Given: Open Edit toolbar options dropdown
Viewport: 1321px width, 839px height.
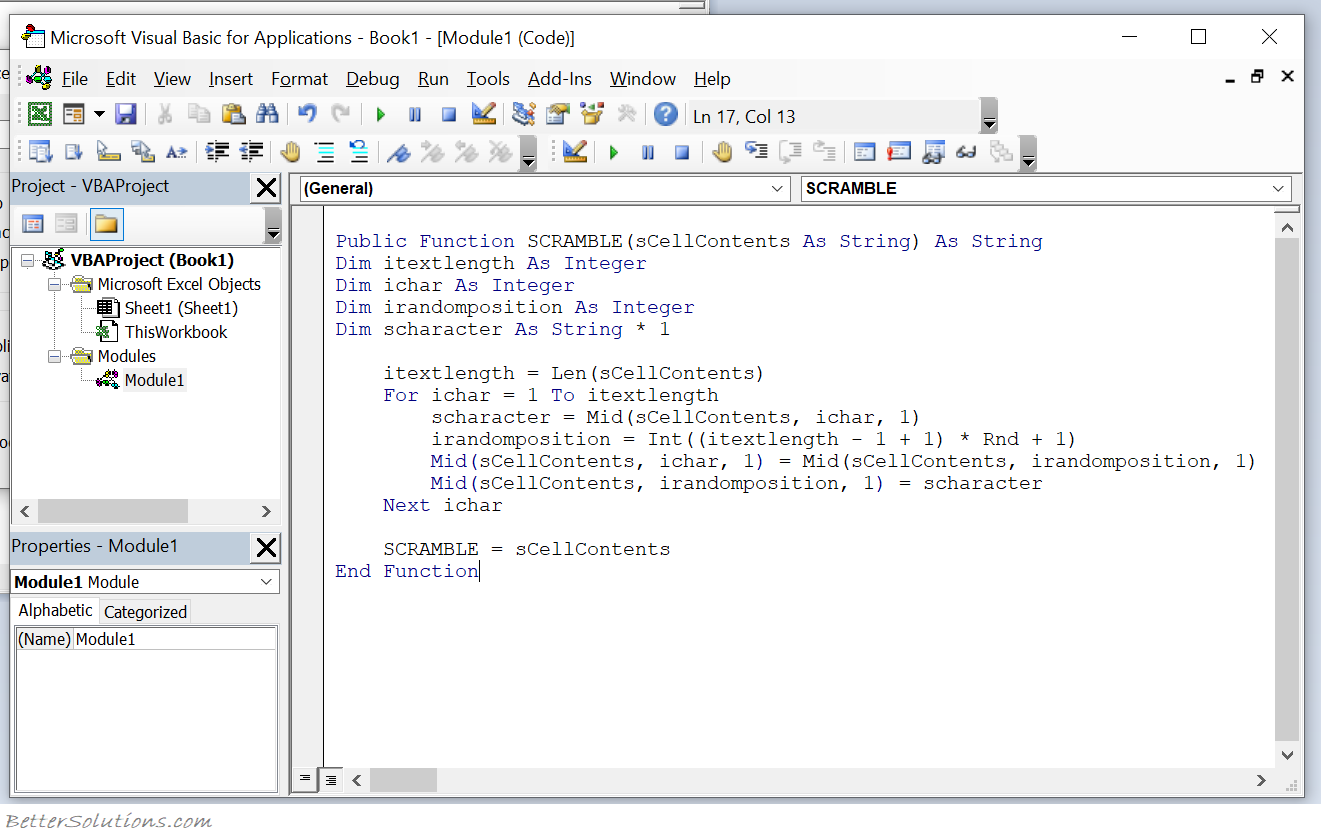Looking at the screenshot, I should (529, 153).
